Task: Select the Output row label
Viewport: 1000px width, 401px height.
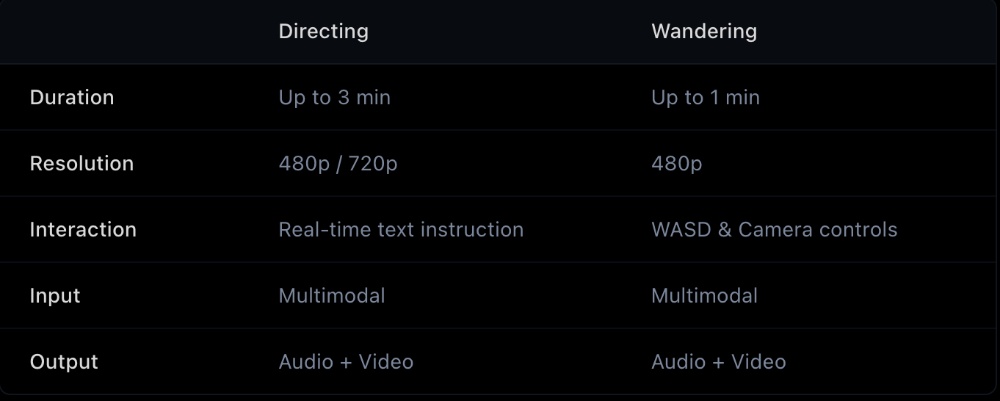Action: [64, 361]
